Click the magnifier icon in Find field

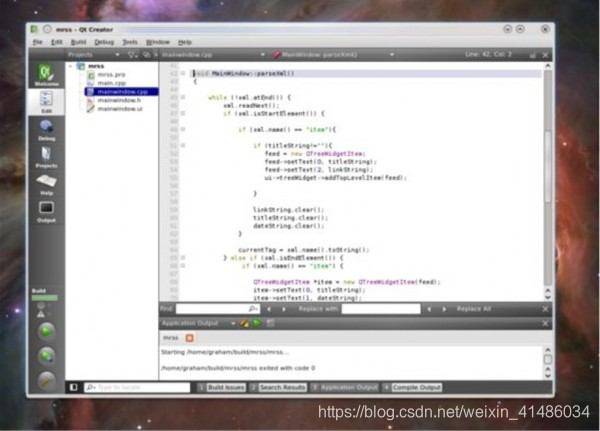pyautogui.click(x=253, y=309)
